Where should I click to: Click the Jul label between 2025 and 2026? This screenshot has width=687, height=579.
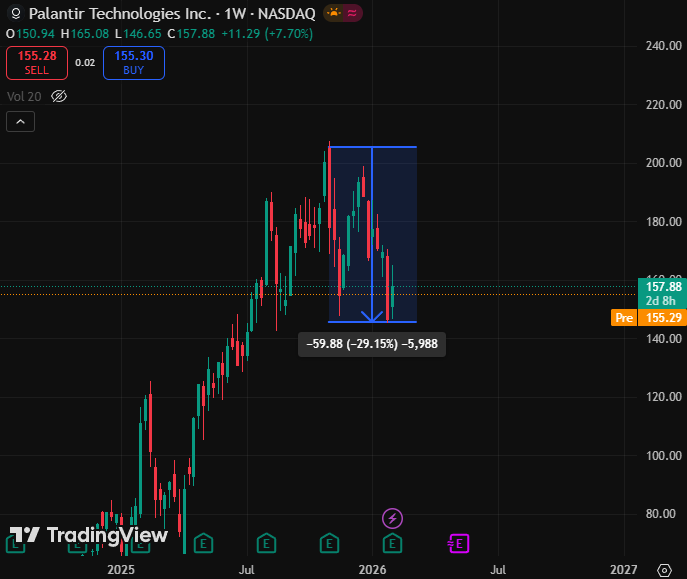click(247, 570)
